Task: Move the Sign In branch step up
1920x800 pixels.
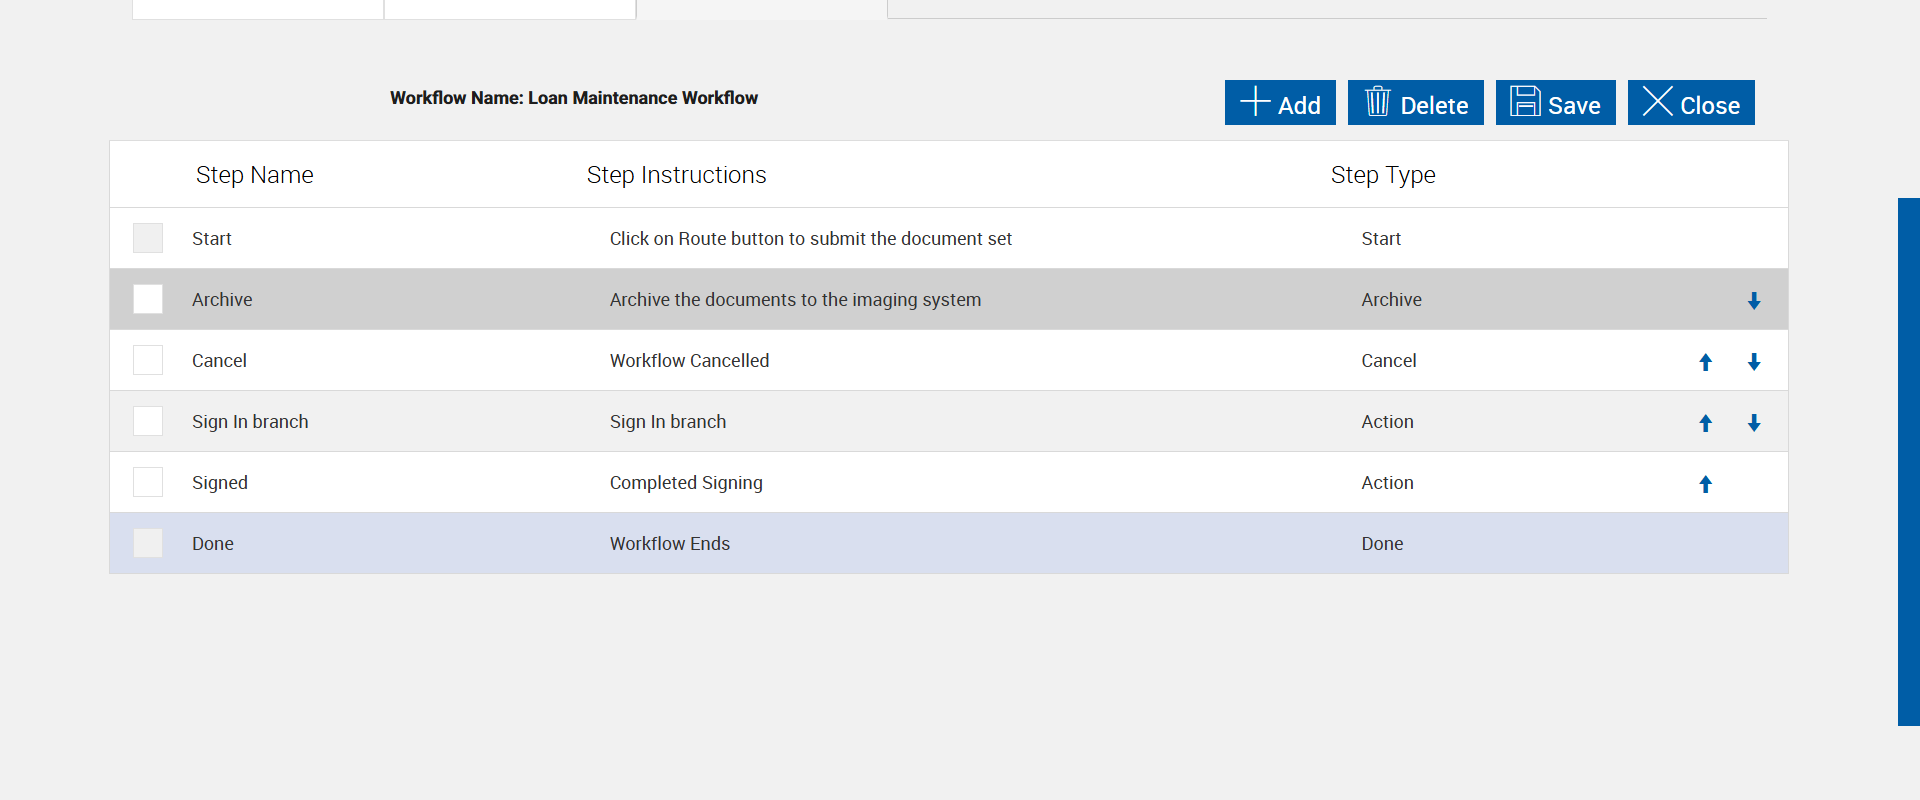Action: tap(1706, 423)
